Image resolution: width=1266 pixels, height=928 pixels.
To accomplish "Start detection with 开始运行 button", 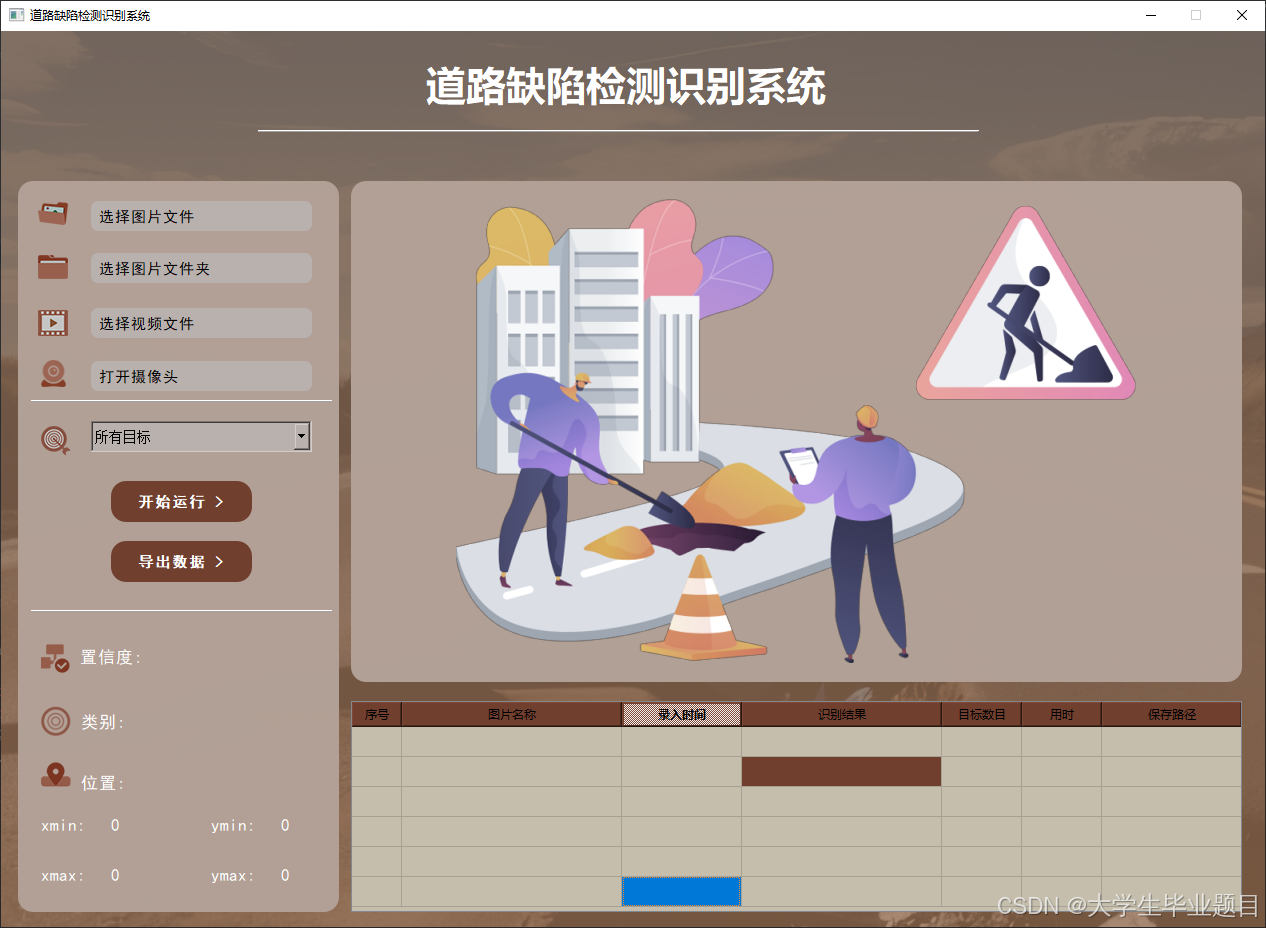I will (x=181, y=501).
